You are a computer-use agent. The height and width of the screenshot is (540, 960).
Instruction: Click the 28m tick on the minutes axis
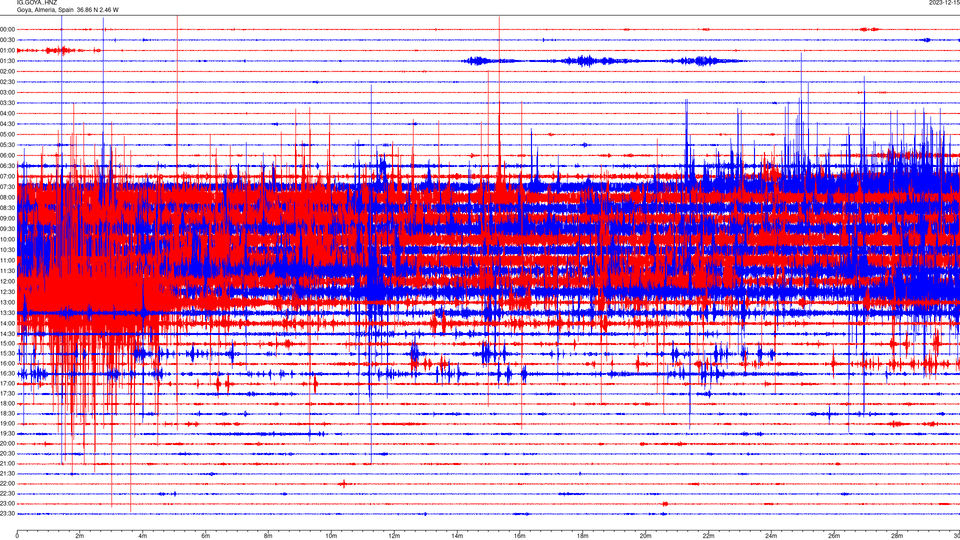tap(896, 536)
